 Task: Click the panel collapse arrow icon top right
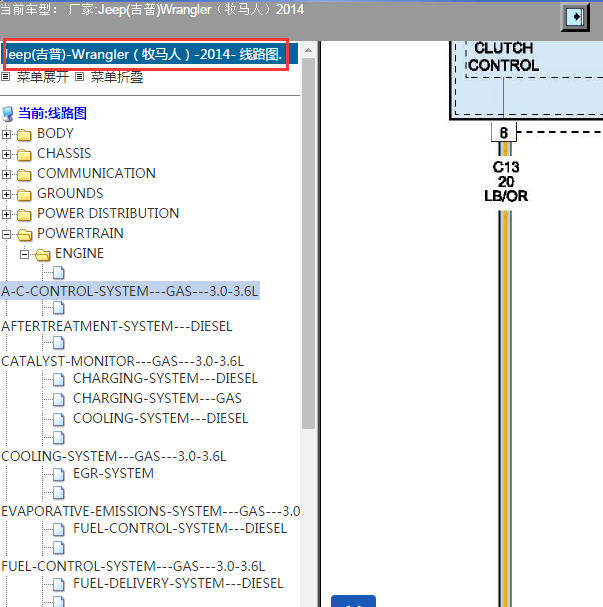pyautogui.click(x=575, y=17)
